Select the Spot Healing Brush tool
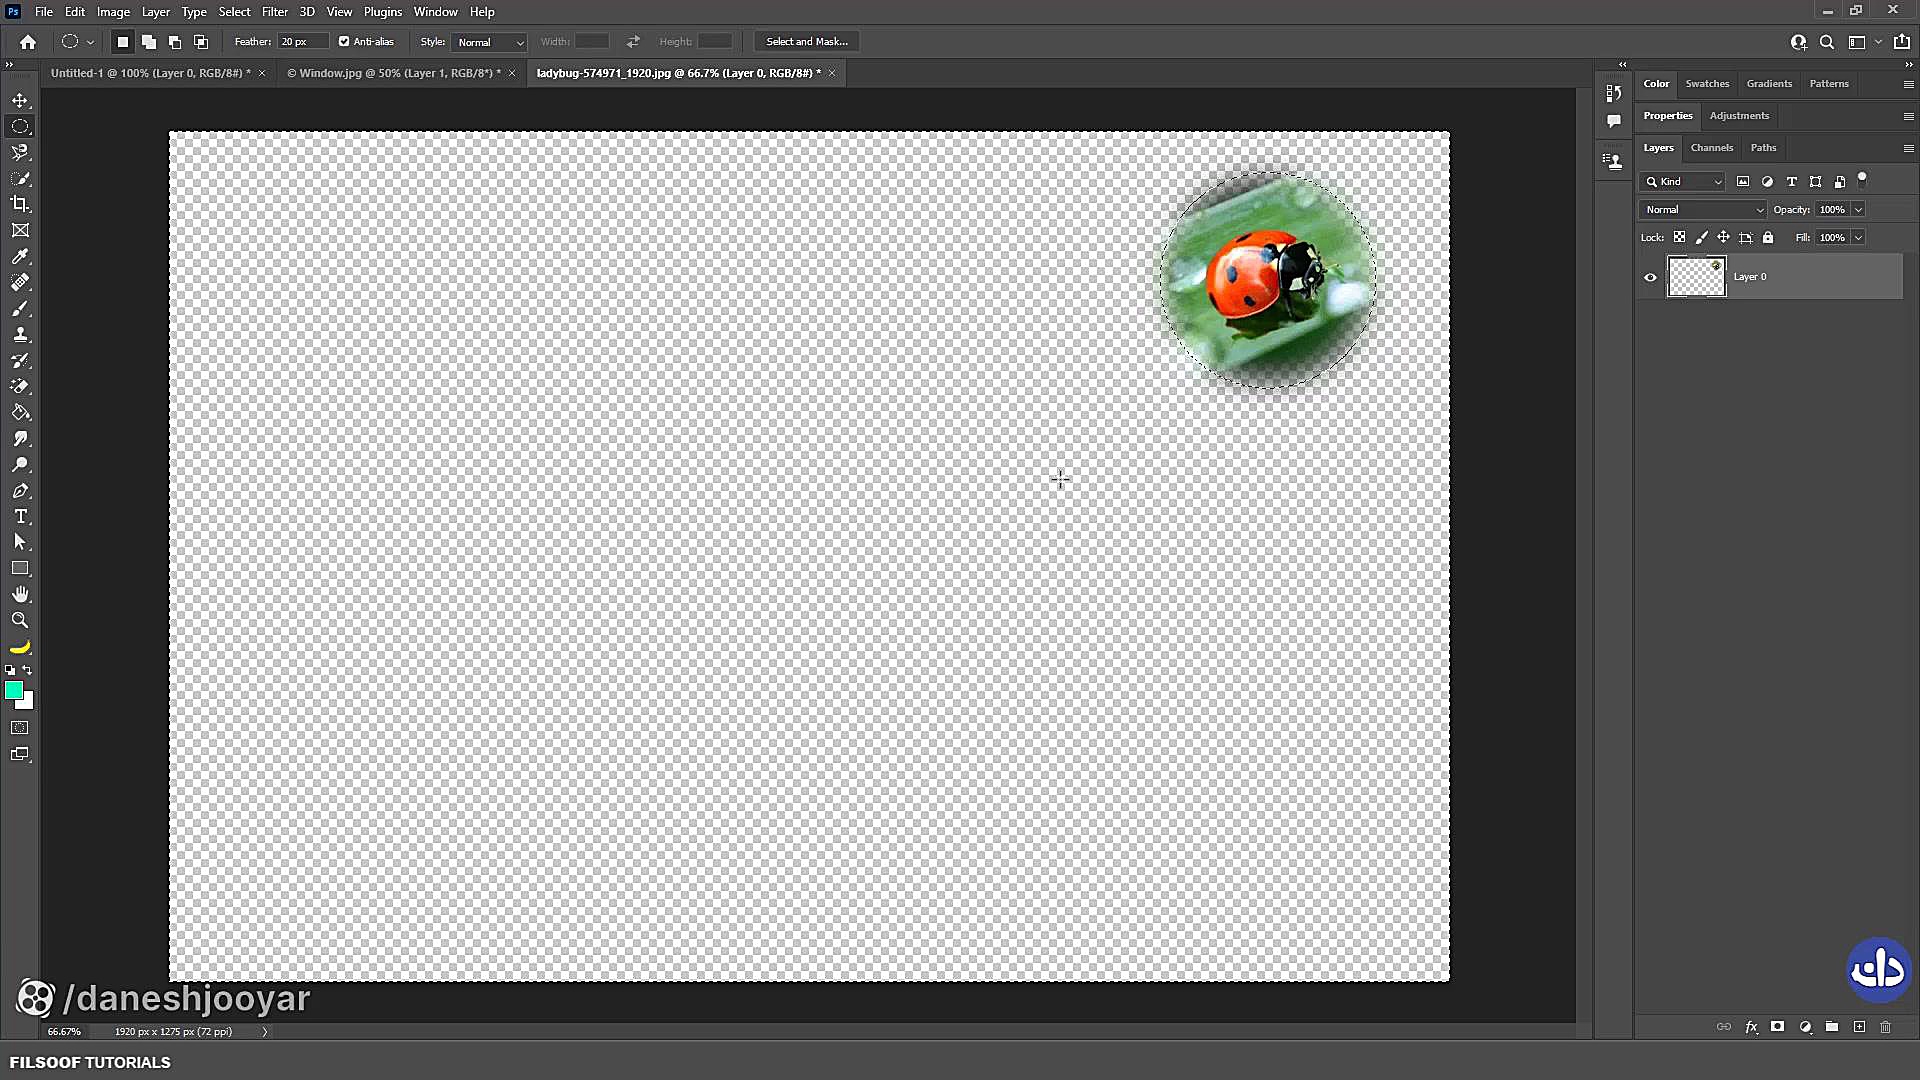1920x1080 pixels. 20,283
